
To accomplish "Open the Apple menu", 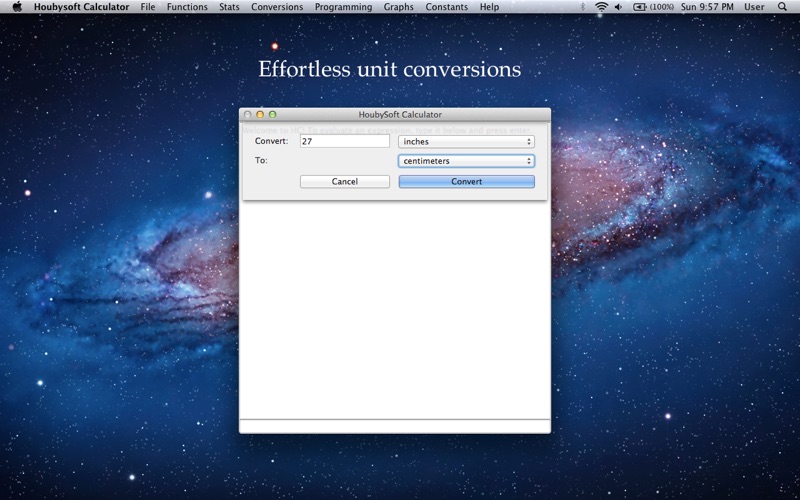I will pyautogui.click(x=17, y=7).
